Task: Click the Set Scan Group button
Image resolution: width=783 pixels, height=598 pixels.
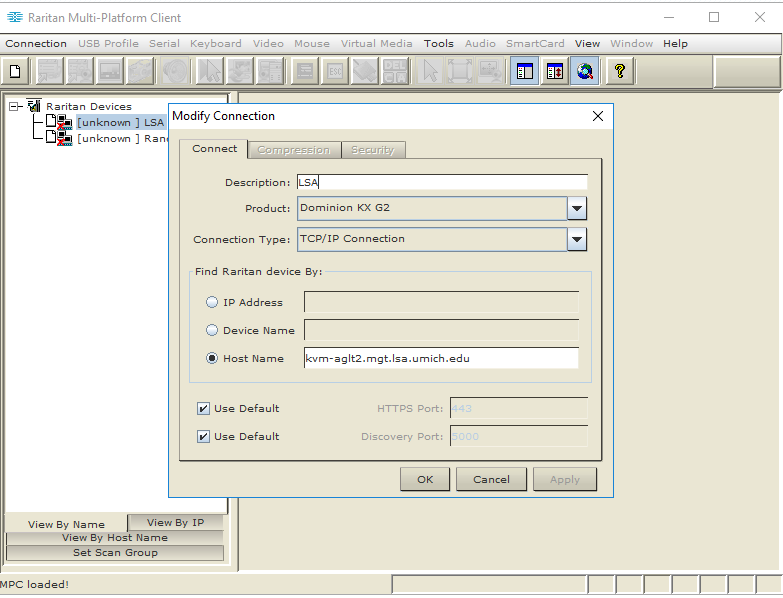Action: [115, 553]
